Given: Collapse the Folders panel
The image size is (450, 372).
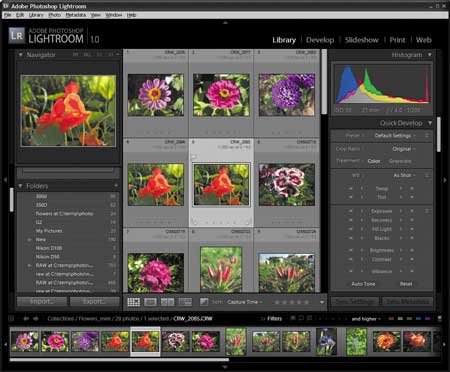Looking at the screenshot, I should pyautogui.click(x=20, y=186).
